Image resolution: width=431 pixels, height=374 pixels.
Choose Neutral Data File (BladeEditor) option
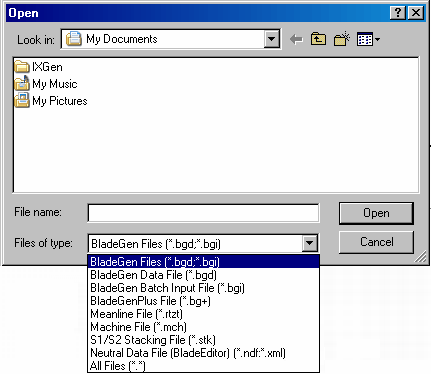[203, 353]
